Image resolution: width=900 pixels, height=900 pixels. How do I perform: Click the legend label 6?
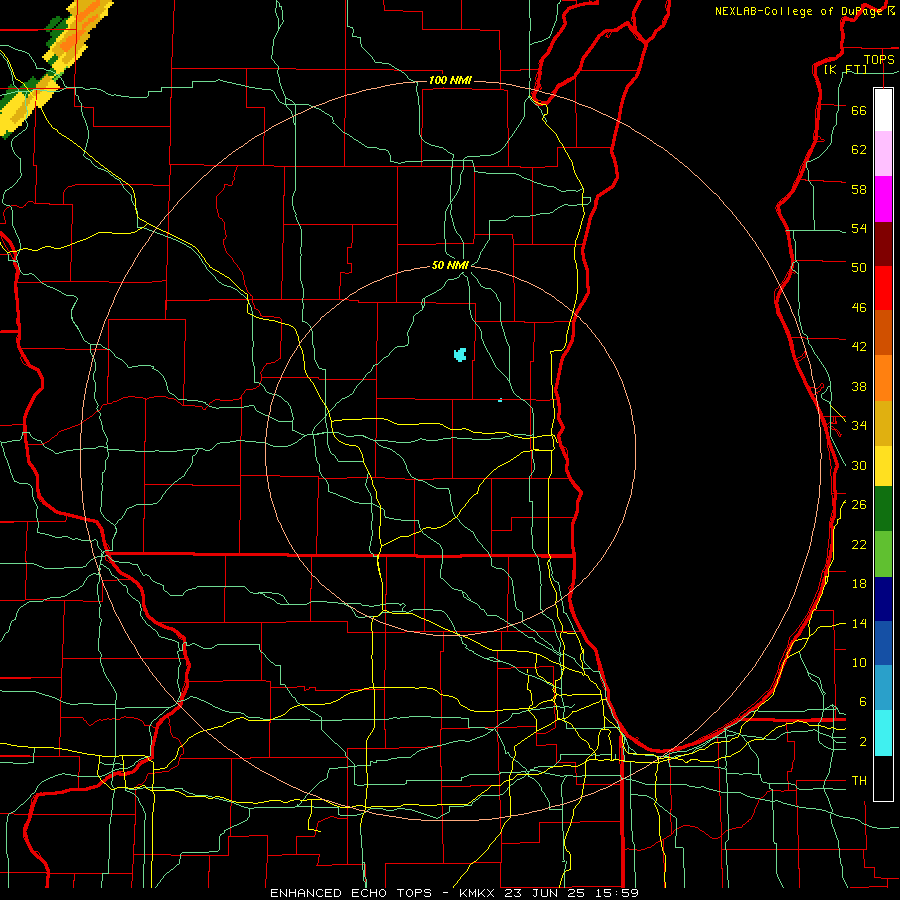(863, 702)
